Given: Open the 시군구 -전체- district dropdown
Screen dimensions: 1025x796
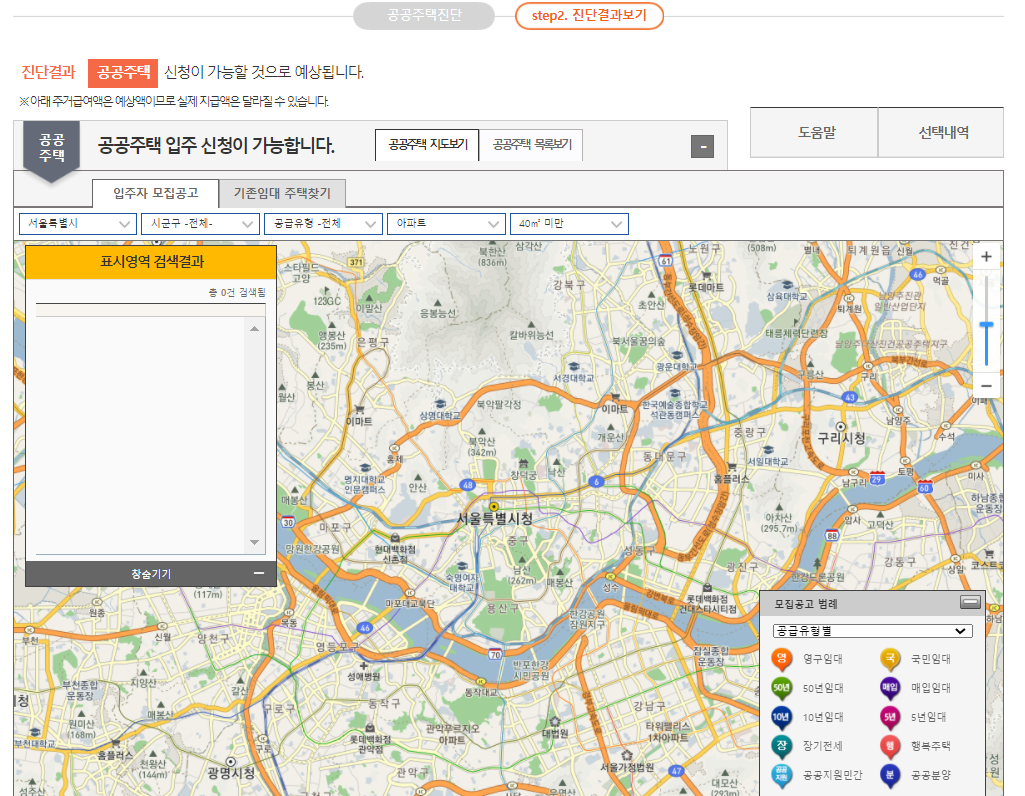Looking at the screenshot, I should click(201, 224).
